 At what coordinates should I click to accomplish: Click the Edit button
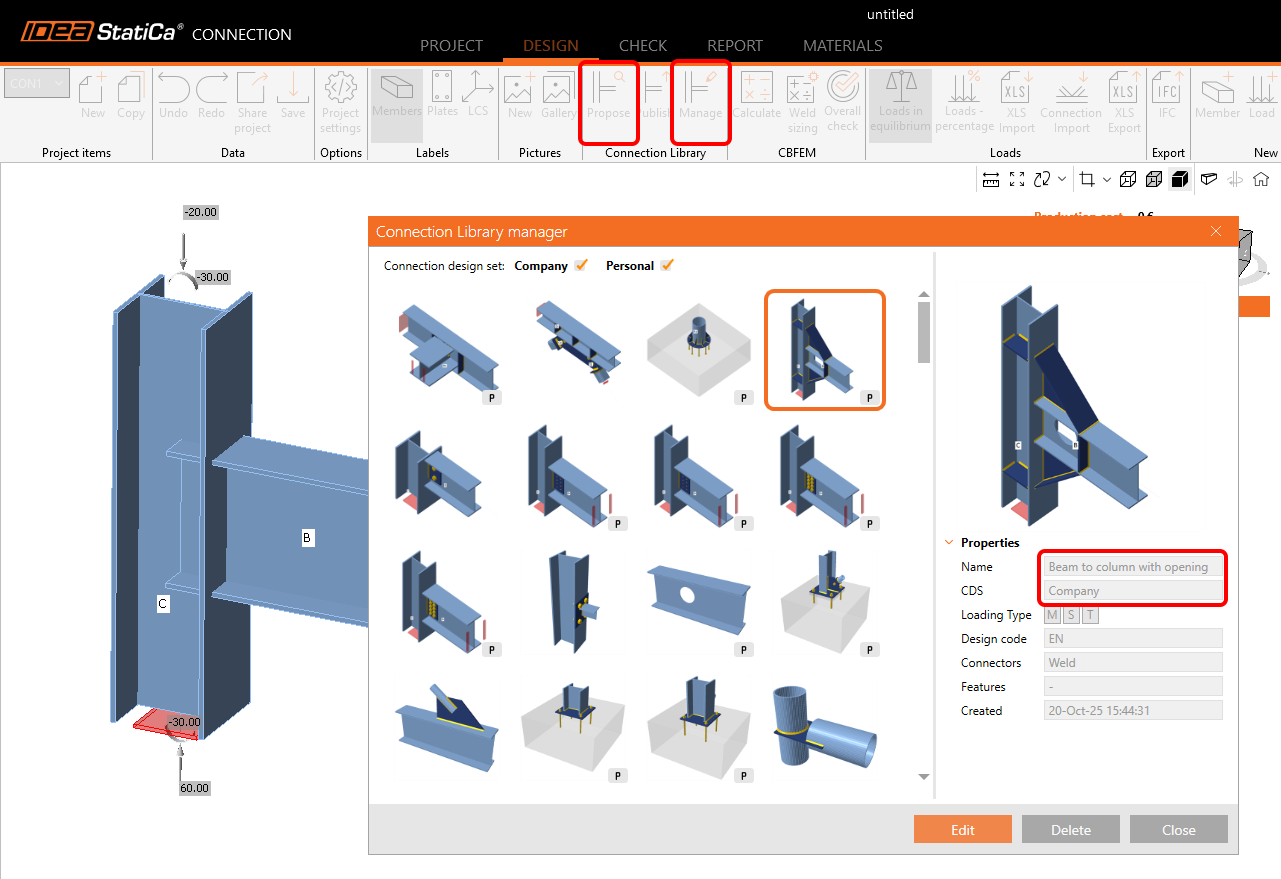tap(962, 830)
